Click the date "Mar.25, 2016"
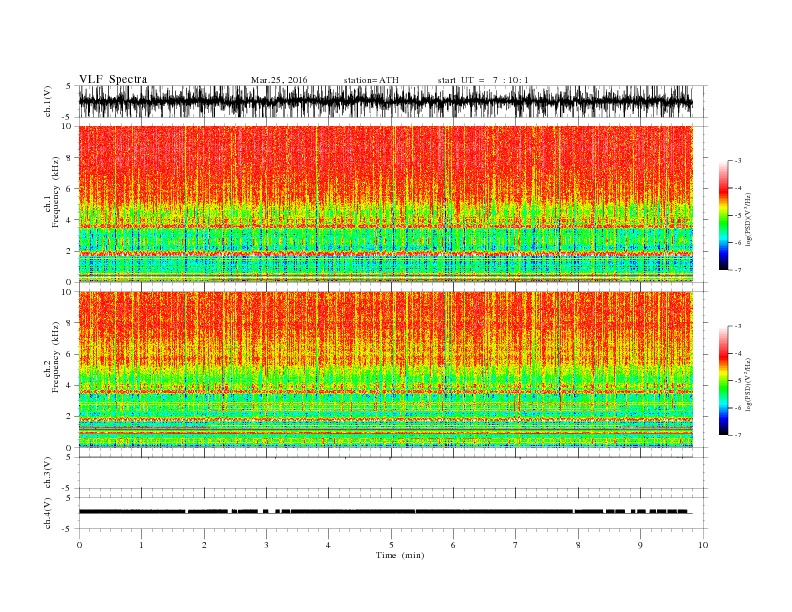The image size is (792, 612). (x=279, y=80)
